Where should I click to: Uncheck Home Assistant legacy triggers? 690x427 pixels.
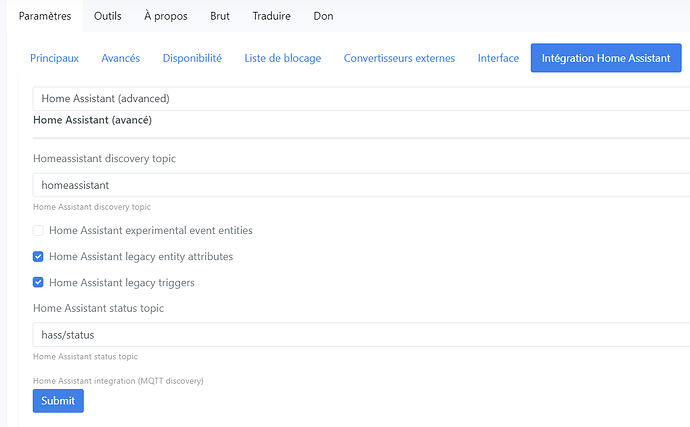38,283
